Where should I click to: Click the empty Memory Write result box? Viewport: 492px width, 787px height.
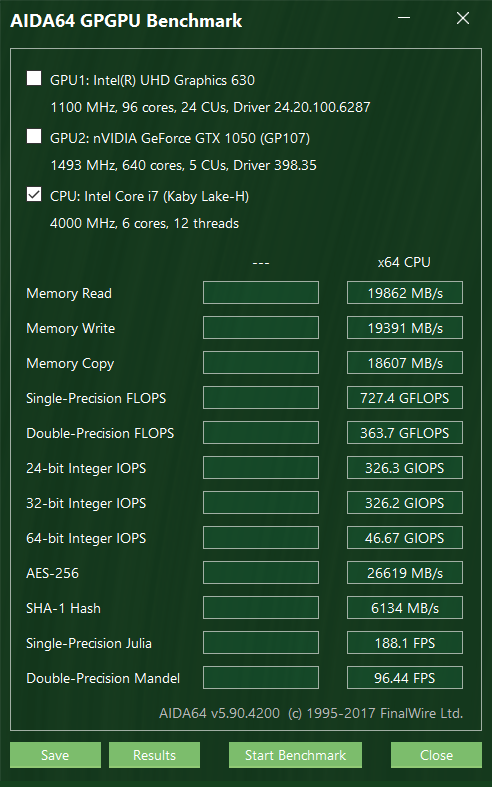(261, 328)
